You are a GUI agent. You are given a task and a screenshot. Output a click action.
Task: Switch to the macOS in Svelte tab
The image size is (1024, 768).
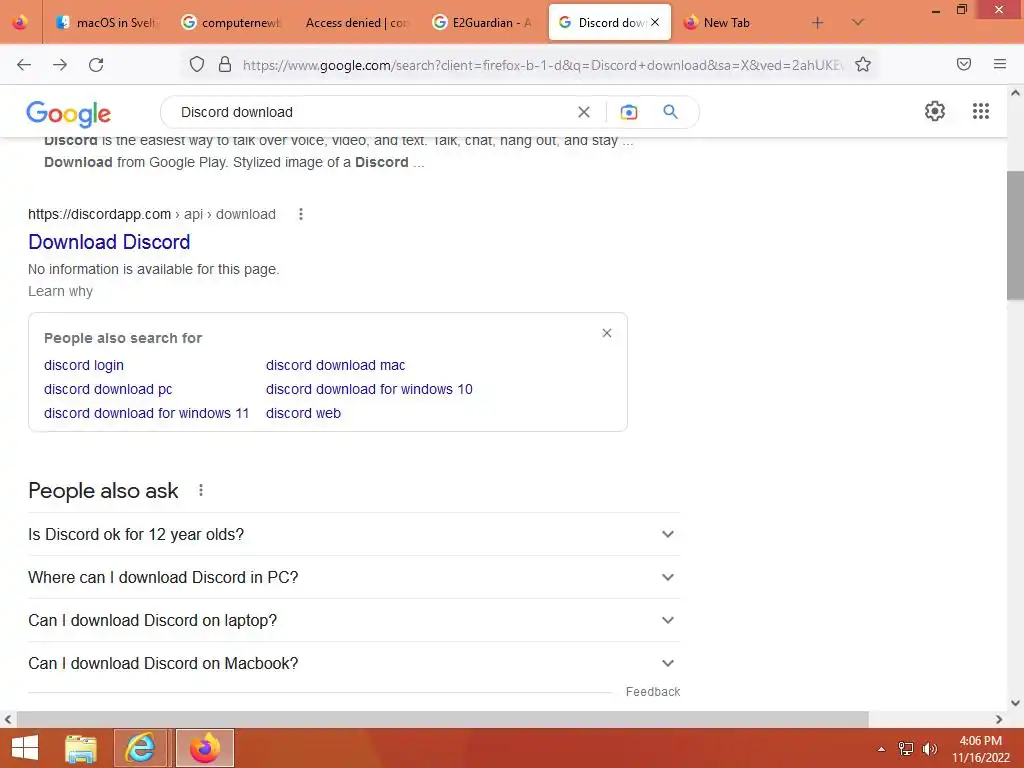[107, 23]
